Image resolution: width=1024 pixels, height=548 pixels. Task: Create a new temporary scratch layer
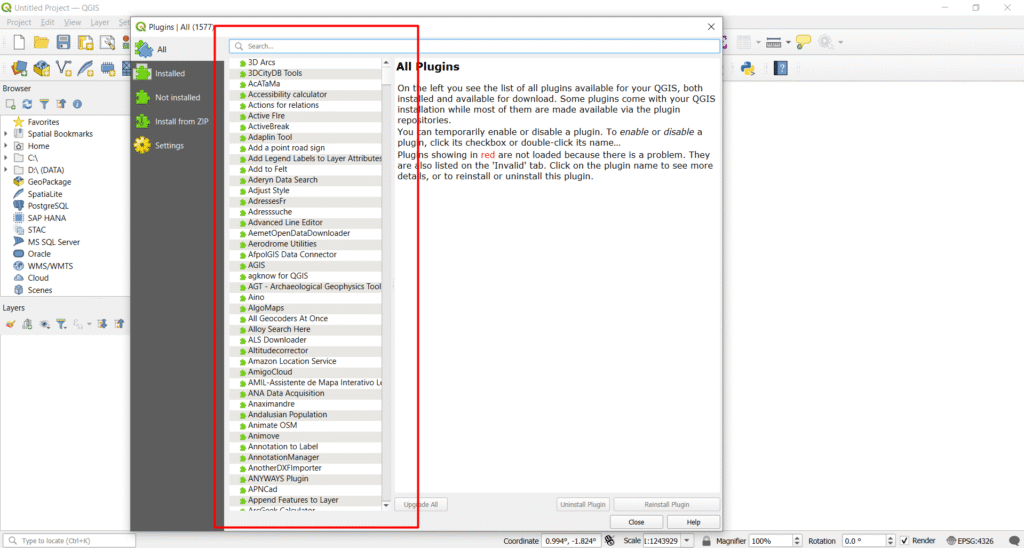pyautogui.click(x=108, y=68)
